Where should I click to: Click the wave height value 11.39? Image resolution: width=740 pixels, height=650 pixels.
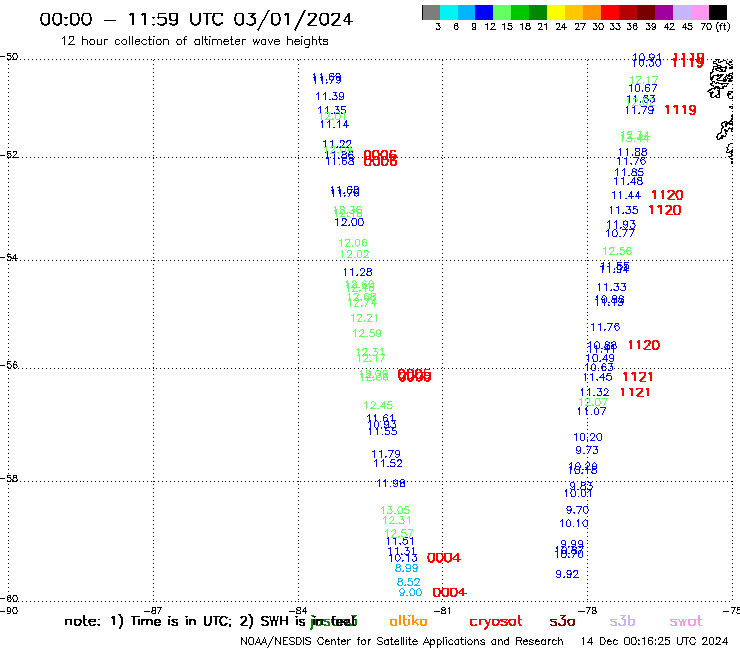point(330,96)
